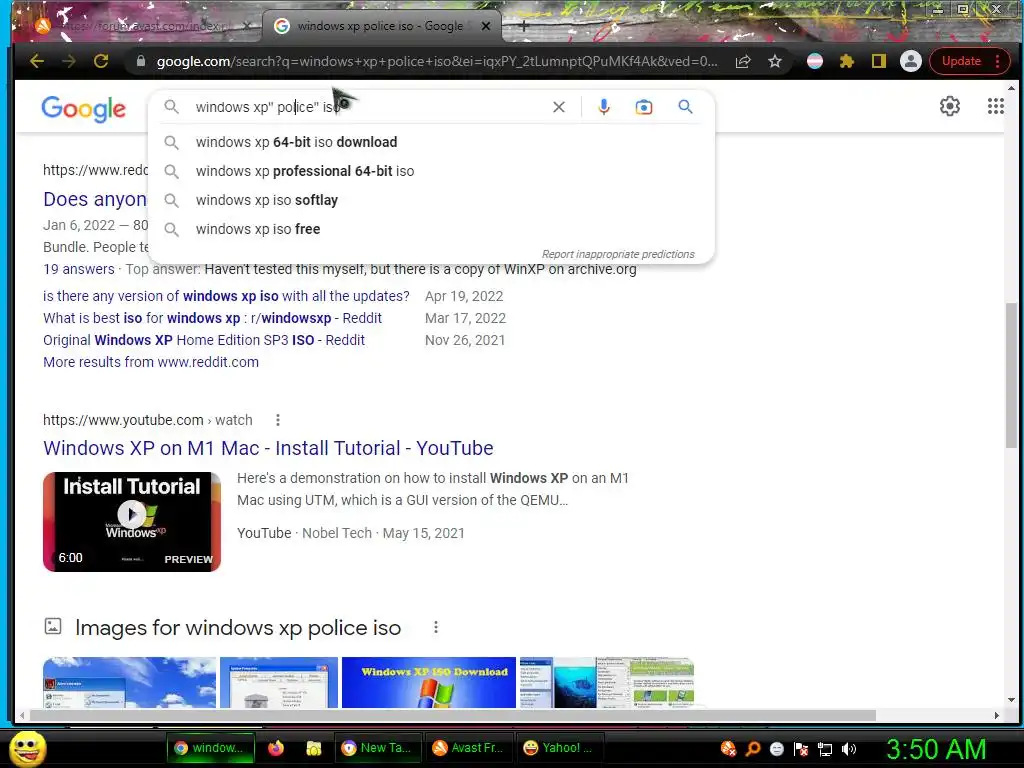Screen dimensions: 1024x768
Task: Open network tray icon
Action: [x=825, y=749]
